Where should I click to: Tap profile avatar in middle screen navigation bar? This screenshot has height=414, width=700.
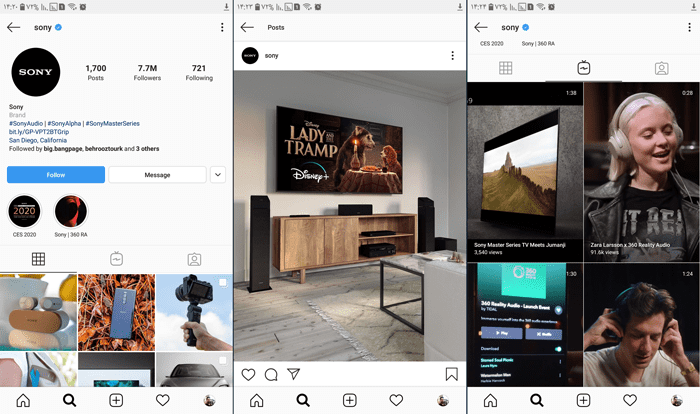[443, 400]
